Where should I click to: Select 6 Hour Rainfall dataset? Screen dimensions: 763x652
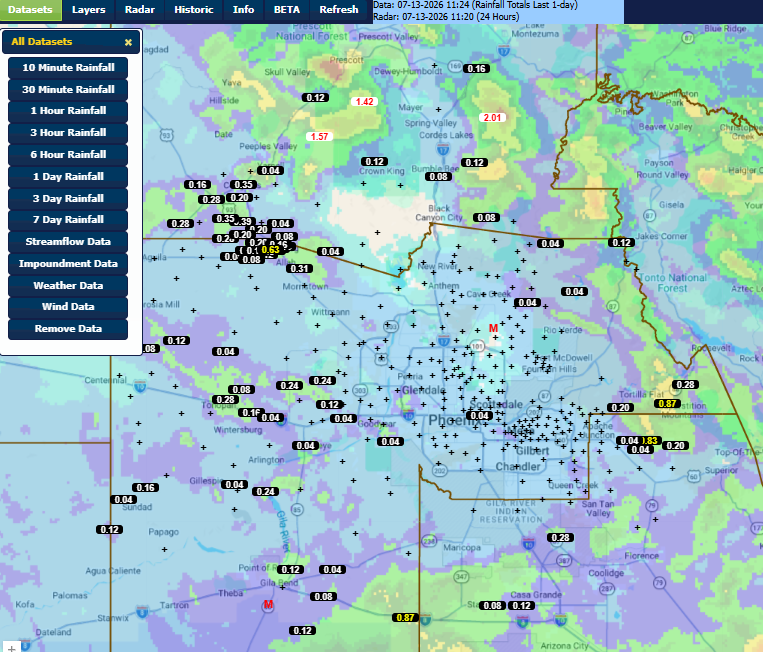68,155
